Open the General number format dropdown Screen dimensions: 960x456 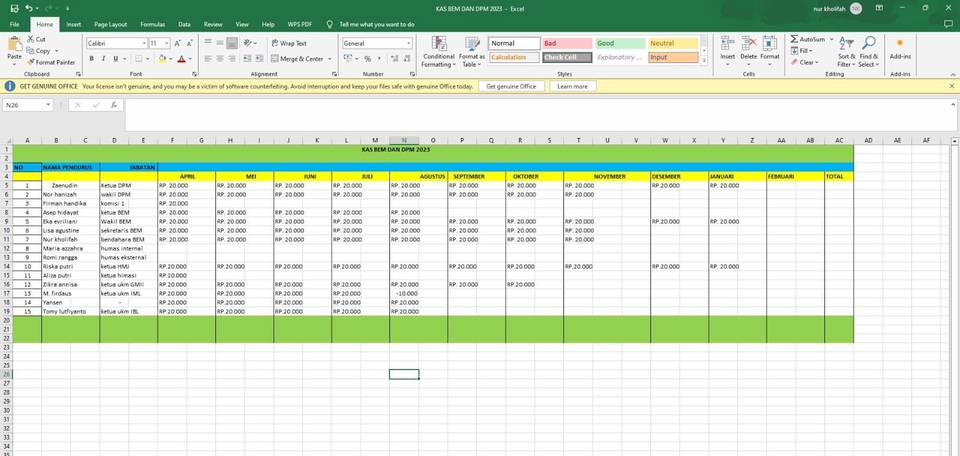[409, 43]
